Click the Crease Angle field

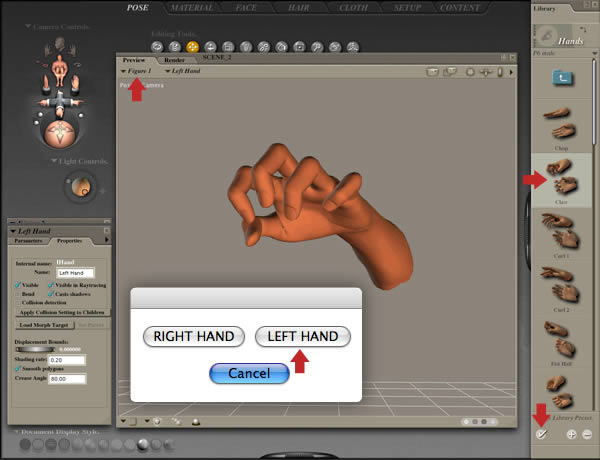pyautogui.click(x=67, y=379)
